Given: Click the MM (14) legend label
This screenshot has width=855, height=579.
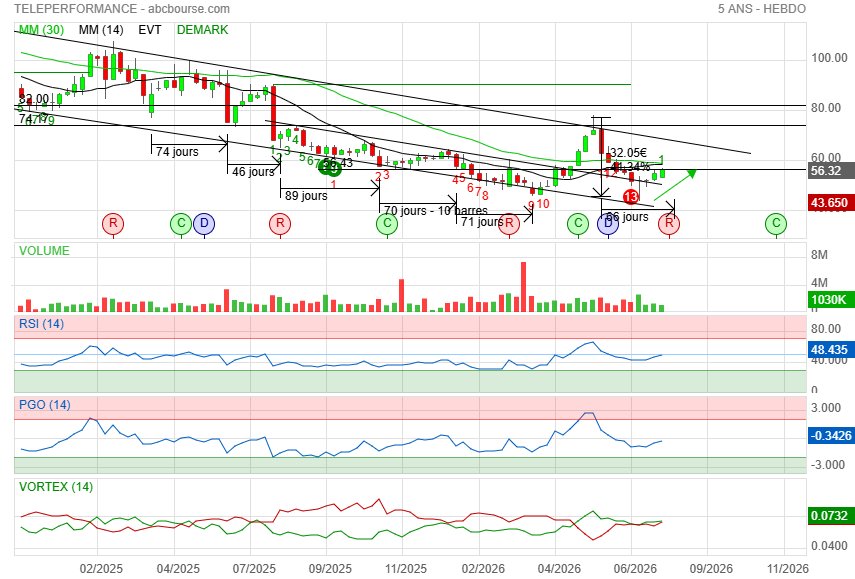Looking at the screenshot, I should point(101,30).
